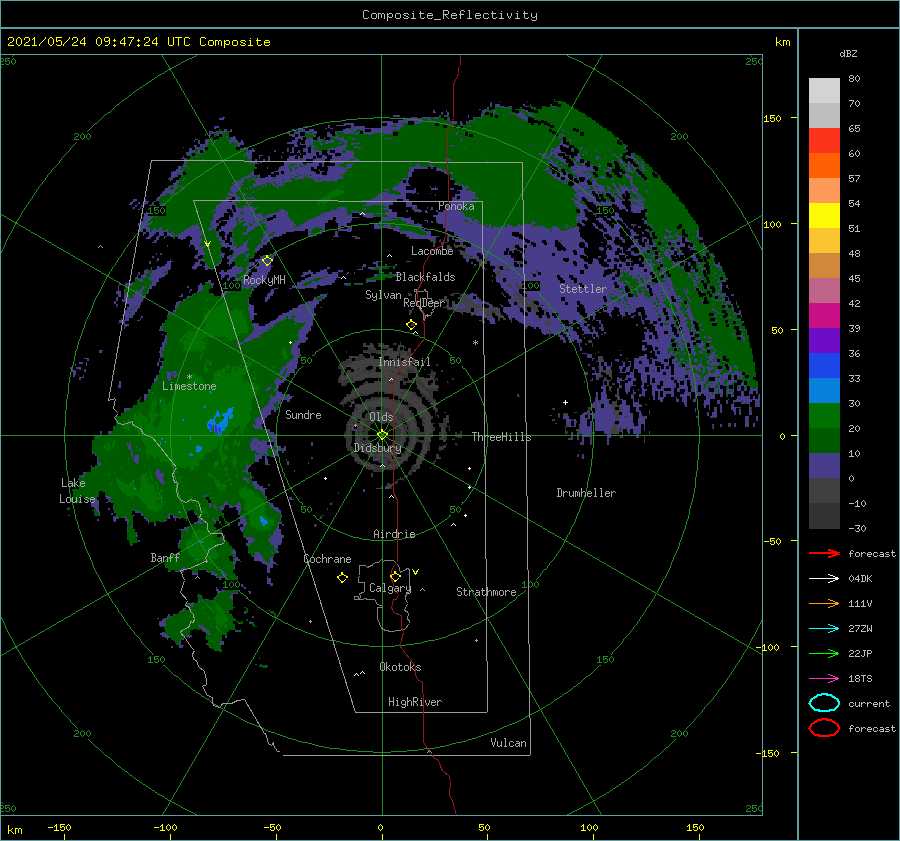
Task: Pick the purple 39 dBZ swatch
Action: (x=824, y=340)
